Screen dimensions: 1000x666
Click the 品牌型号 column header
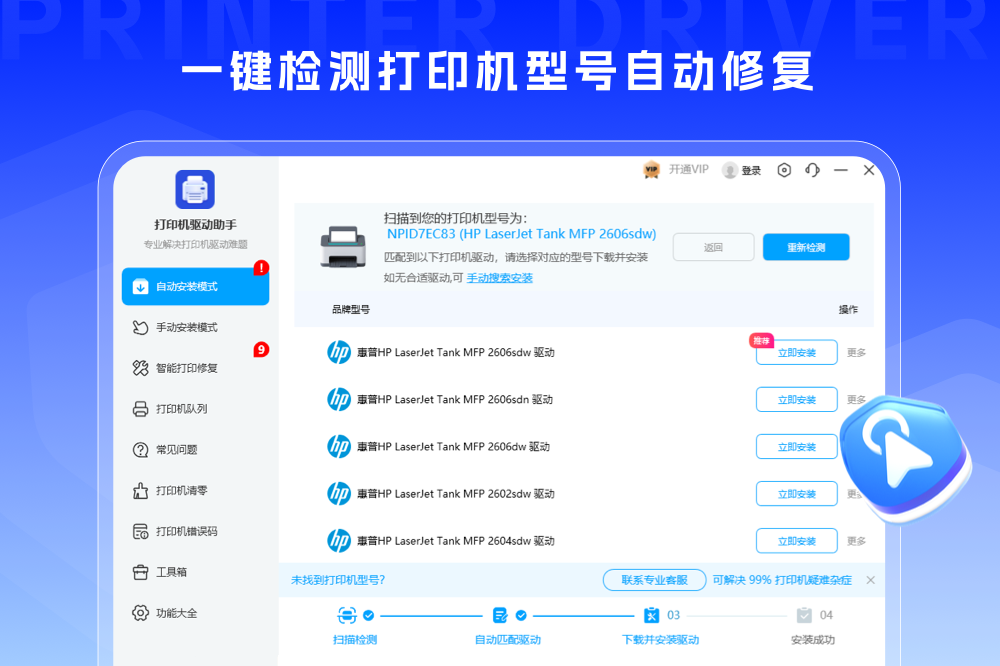pyautogui.click(x=351, y=309)
